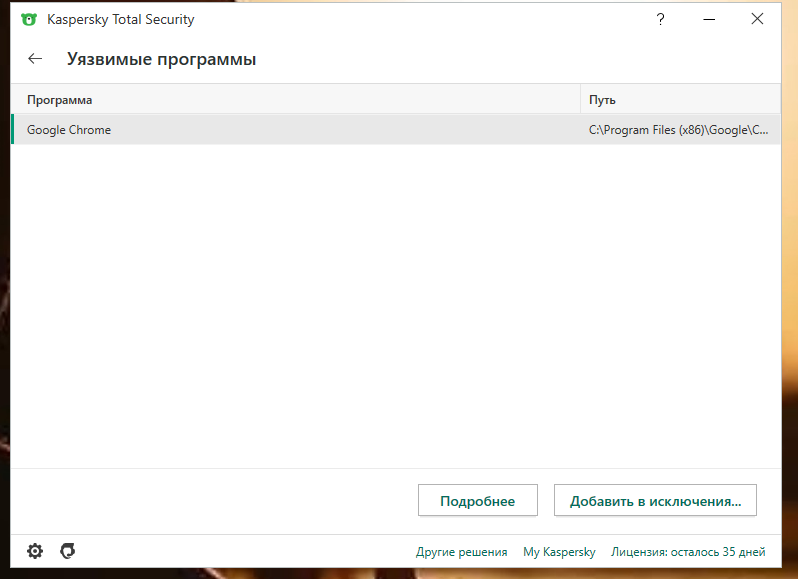798x579 pixels.
Task: Select the Google Chrome row
Action: pos(395,130)
